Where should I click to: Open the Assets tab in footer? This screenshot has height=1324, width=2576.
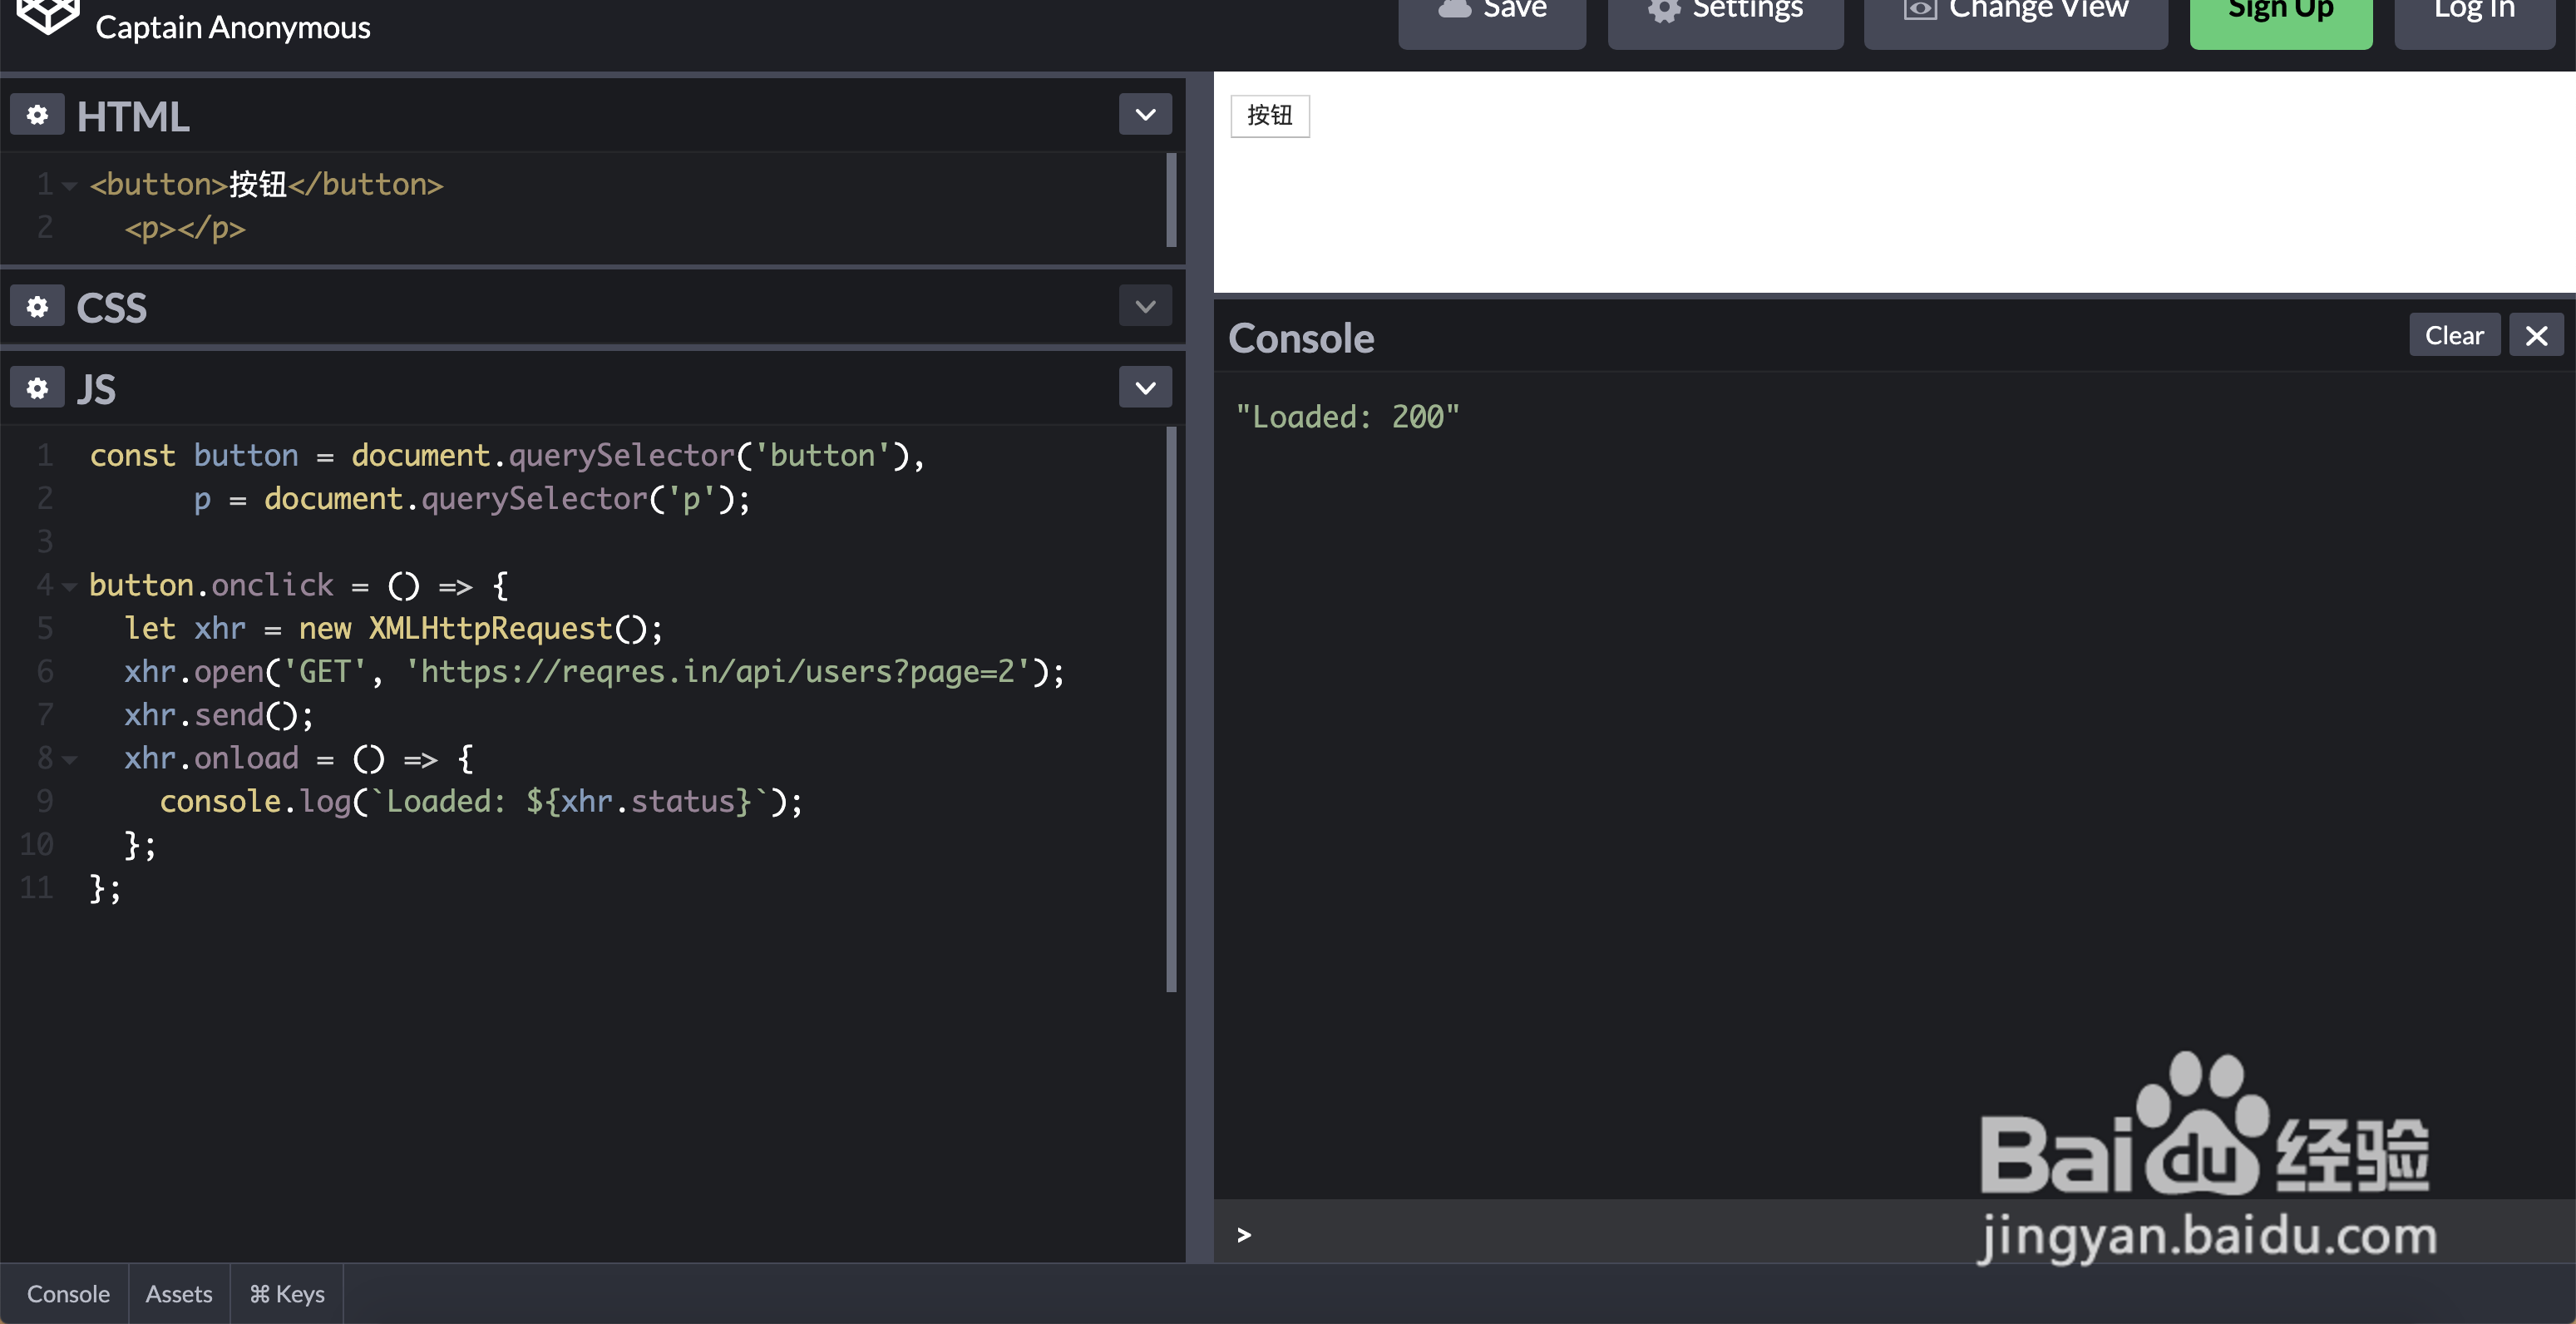[179, 1294]
